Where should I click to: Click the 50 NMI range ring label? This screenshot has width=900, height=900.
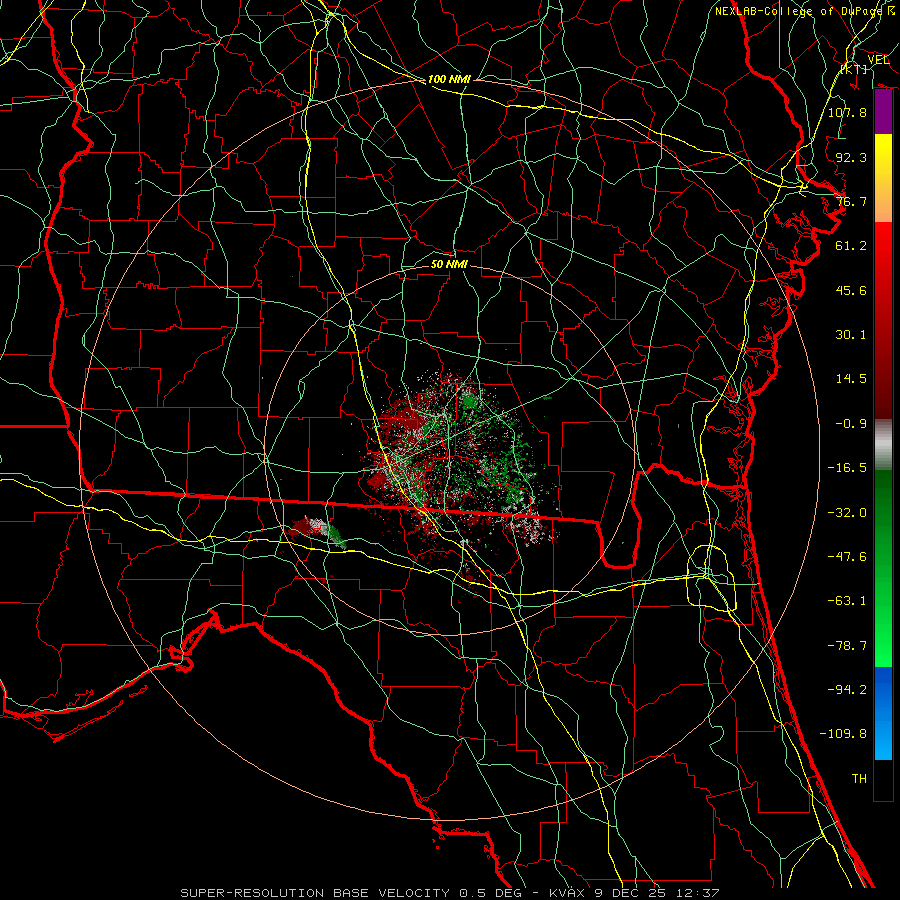click(449, 264)
